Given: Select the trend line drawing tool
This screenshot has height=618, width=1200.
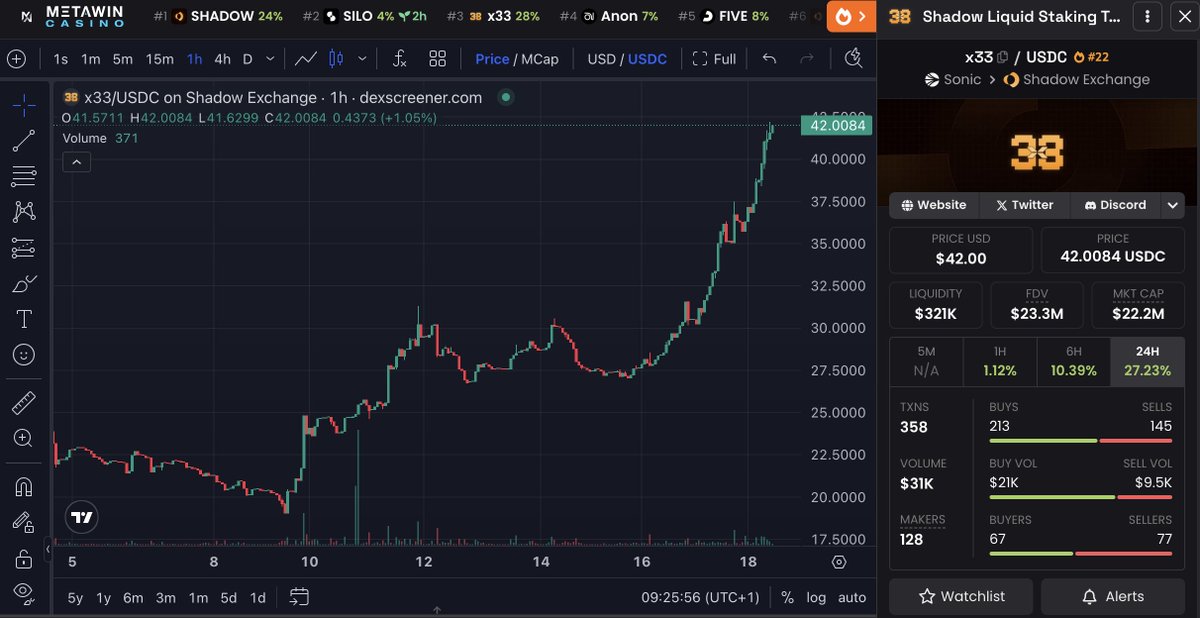Looking at the screenshot, I should (24, 141).
